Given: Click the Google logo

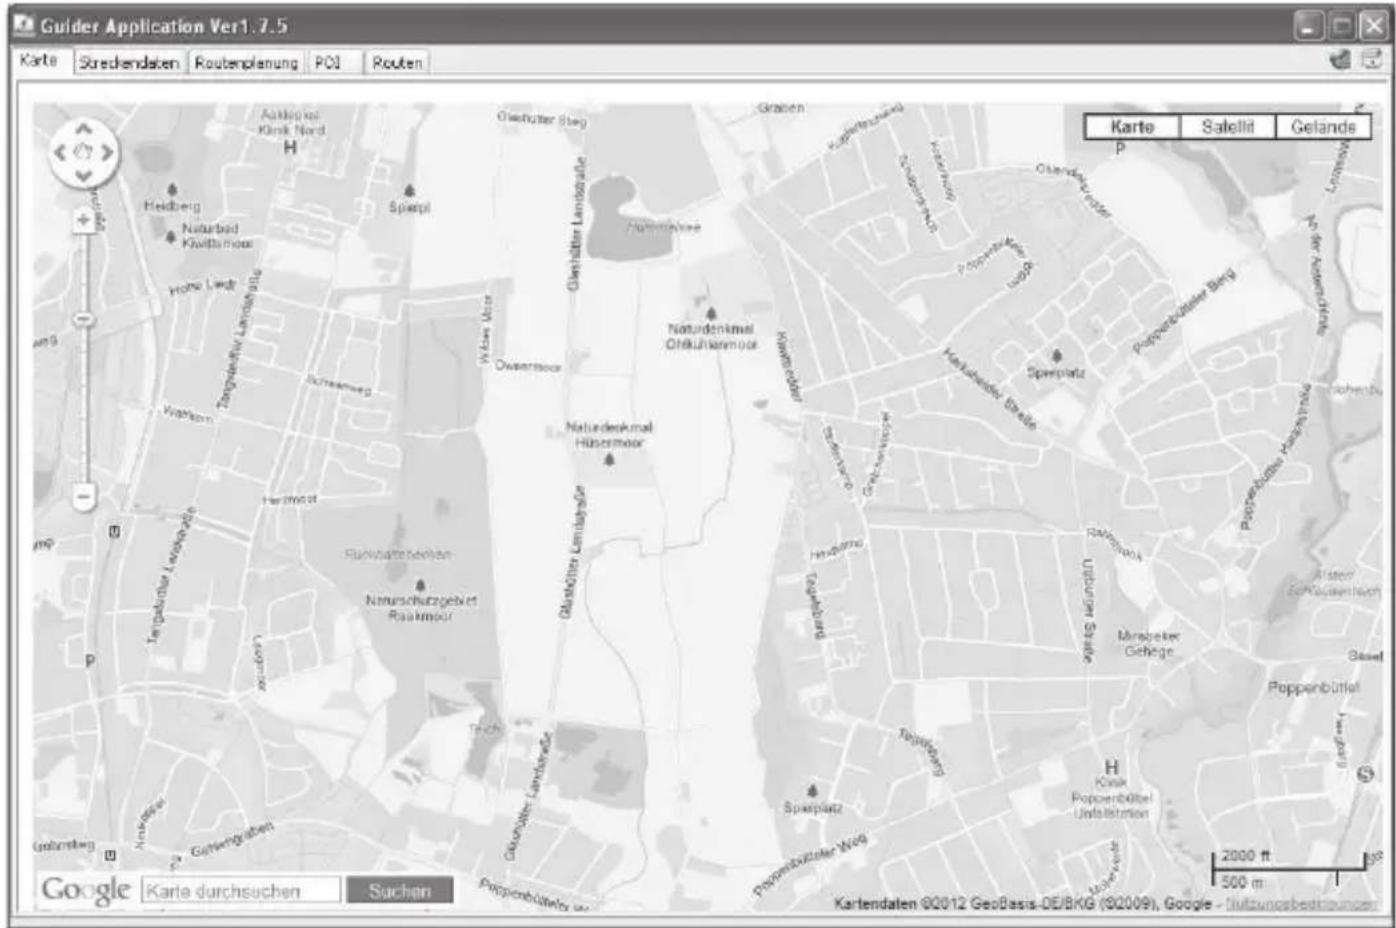Looking at the screenshot, I should [x=86, y=889].
